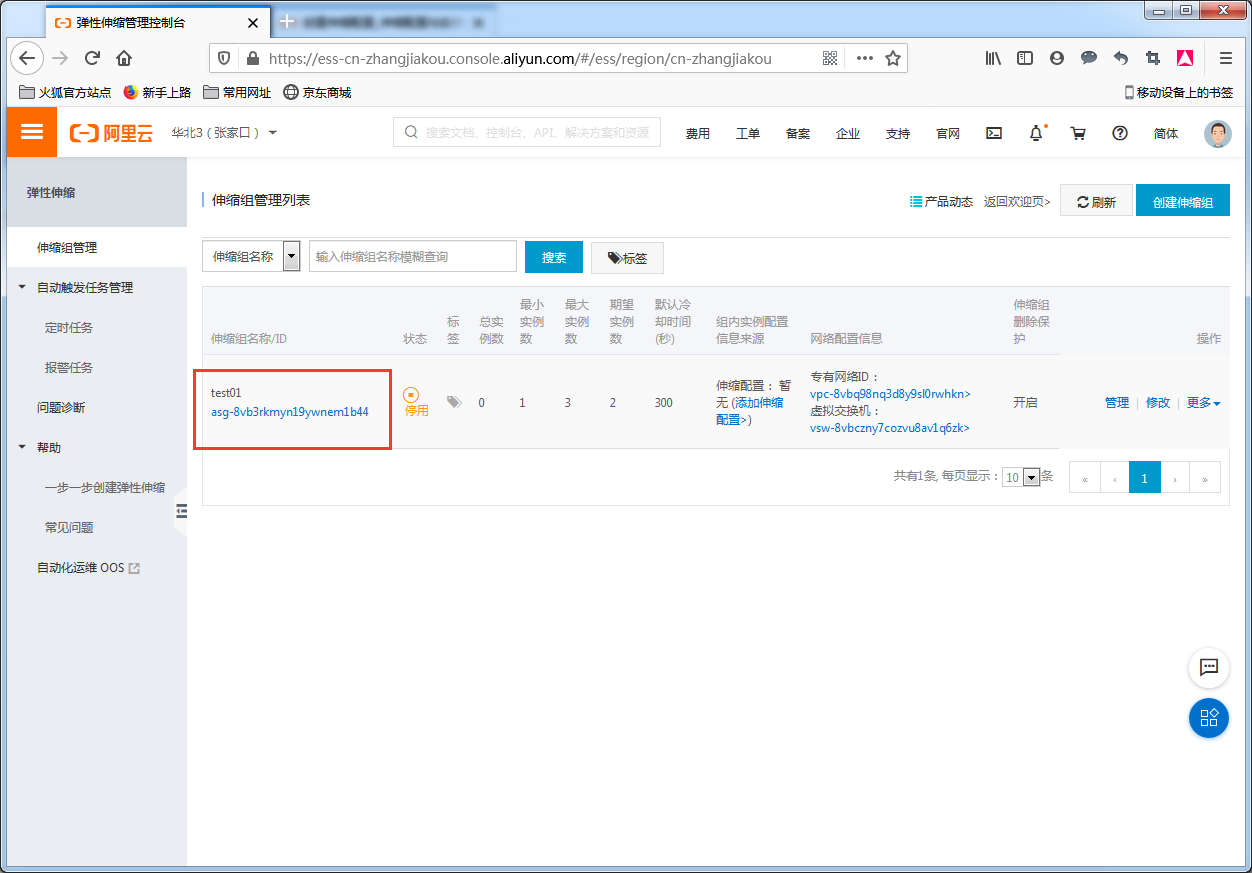Viewport: 1252px width, 873px height.
Task: Open scaling group link asg-8vb3rkmyn19ywnem1b44
Action: click(289, 412)
